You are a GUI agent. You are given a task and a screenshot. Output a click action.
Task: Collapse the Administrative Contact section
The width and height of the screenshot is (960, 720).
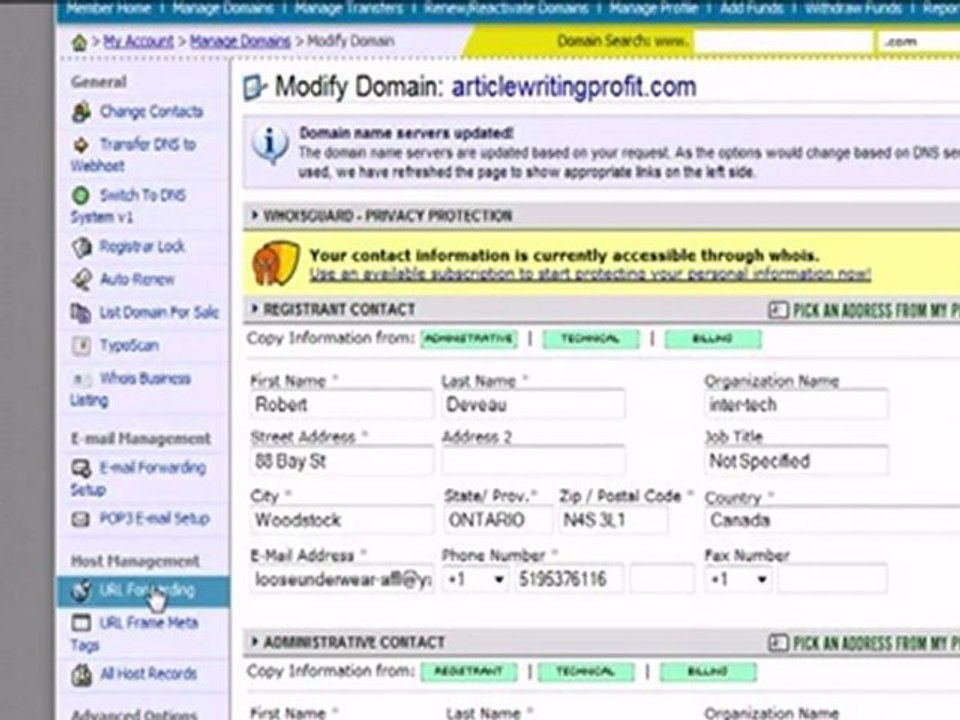point(255,642)
